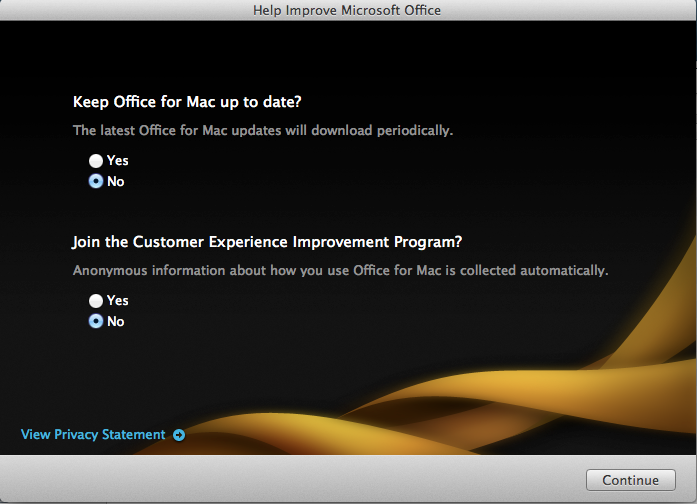The height and width of the screenshot is (504, 697).
Task: Click the 'Anonymous information' description text
Action: (340, 271)
